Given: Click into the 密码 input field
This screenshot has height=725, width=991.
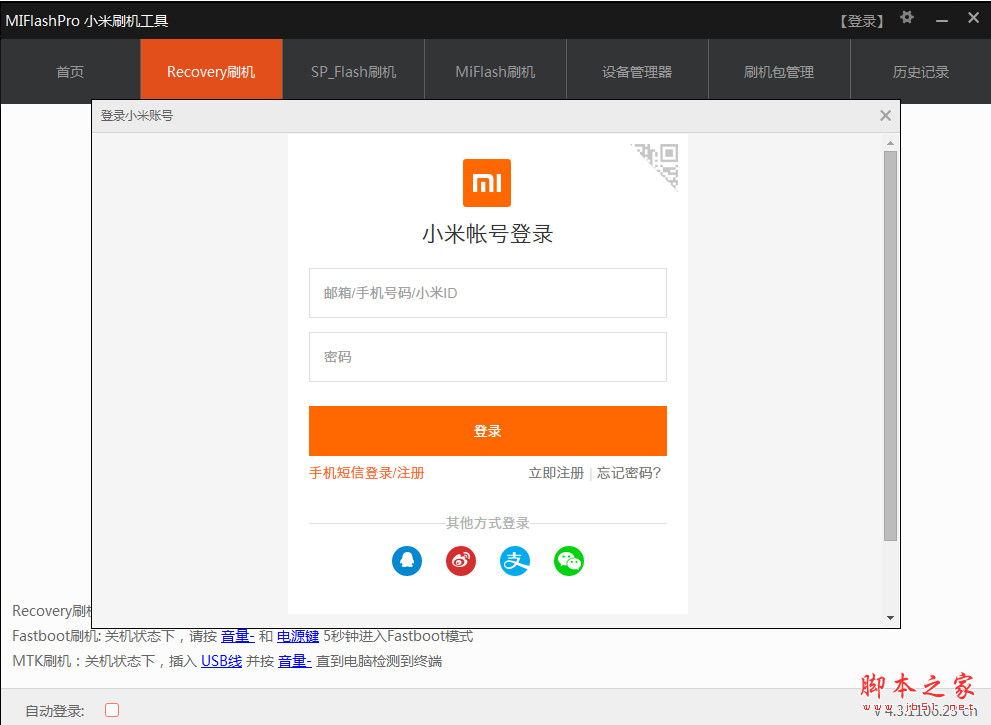Looking at the screenshot, I should coord(487,357).
